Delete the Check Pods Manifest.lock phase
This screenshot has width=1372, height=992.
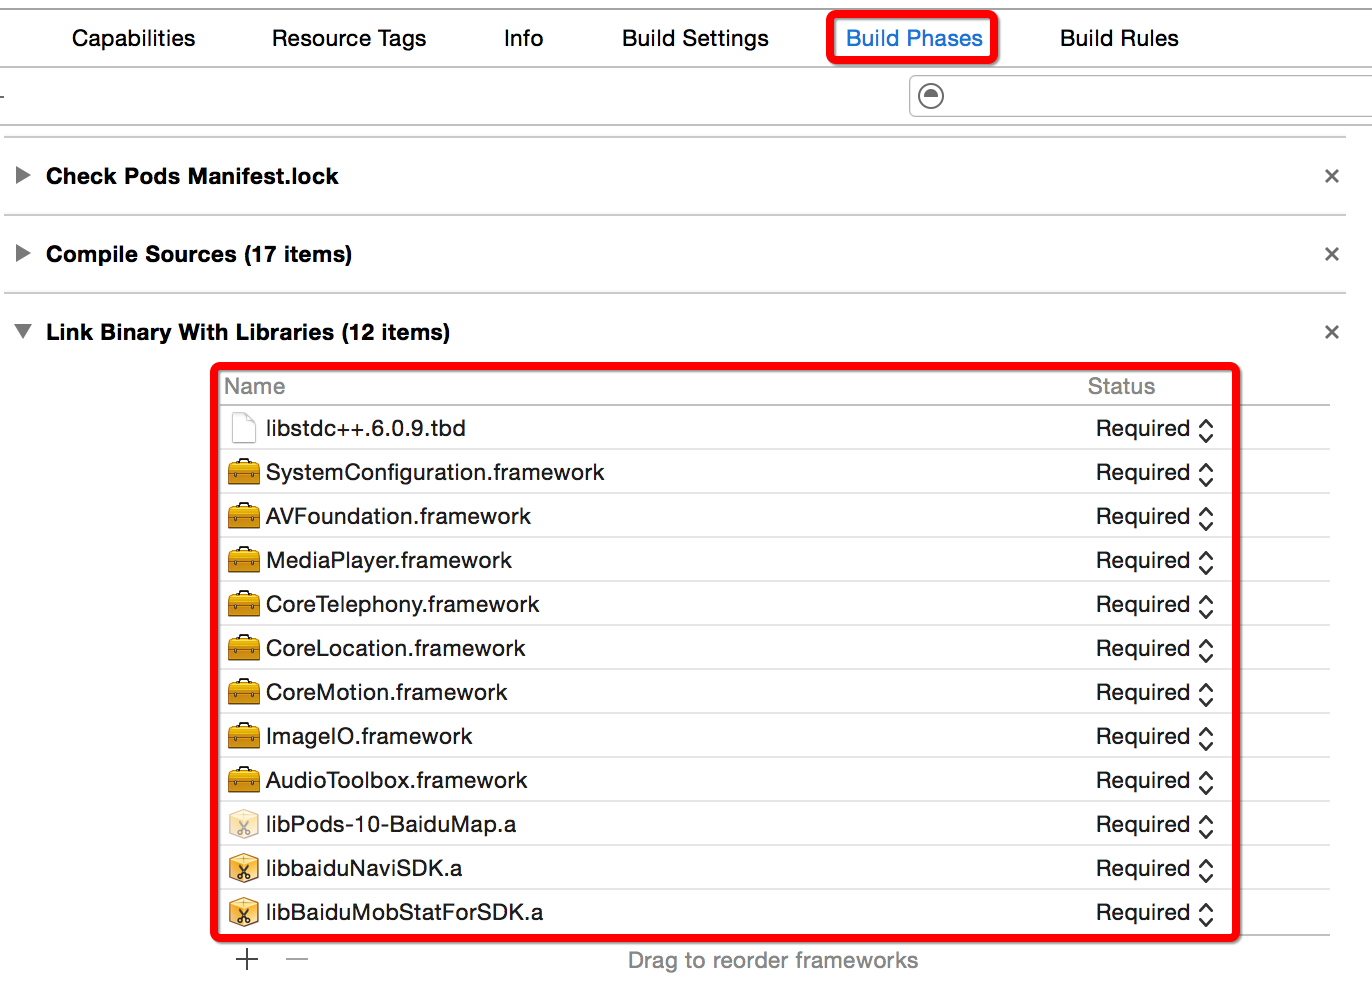1331,176
